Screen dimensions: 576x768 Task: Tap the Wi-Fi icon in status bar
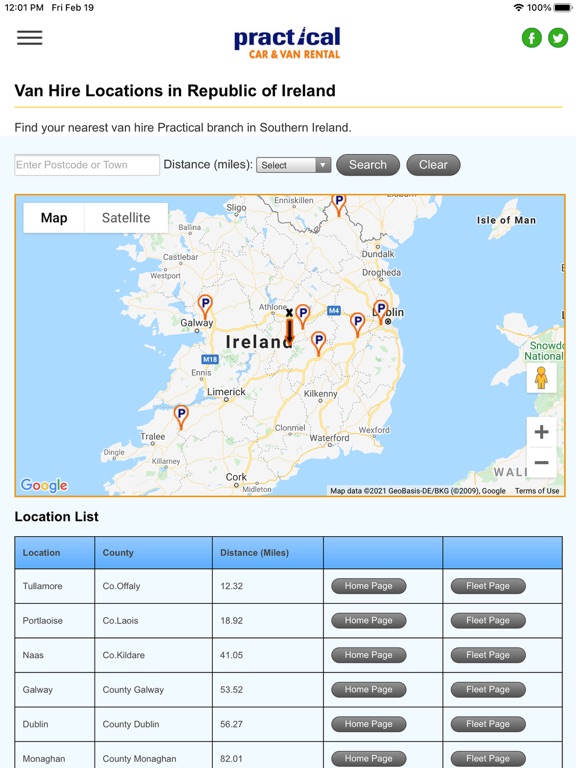(x=518, y=7)
